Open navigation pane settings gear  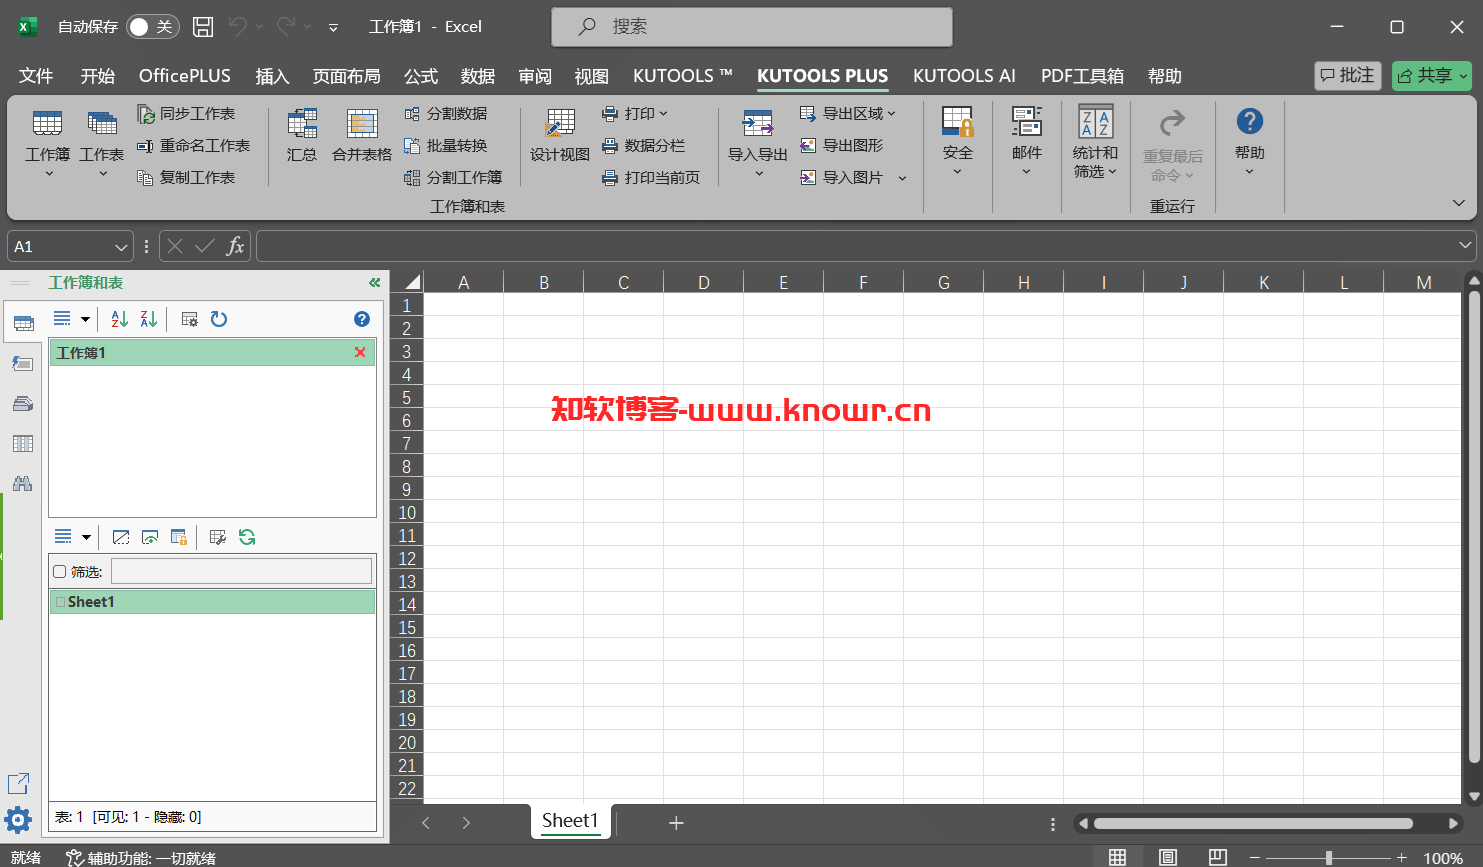18,821
